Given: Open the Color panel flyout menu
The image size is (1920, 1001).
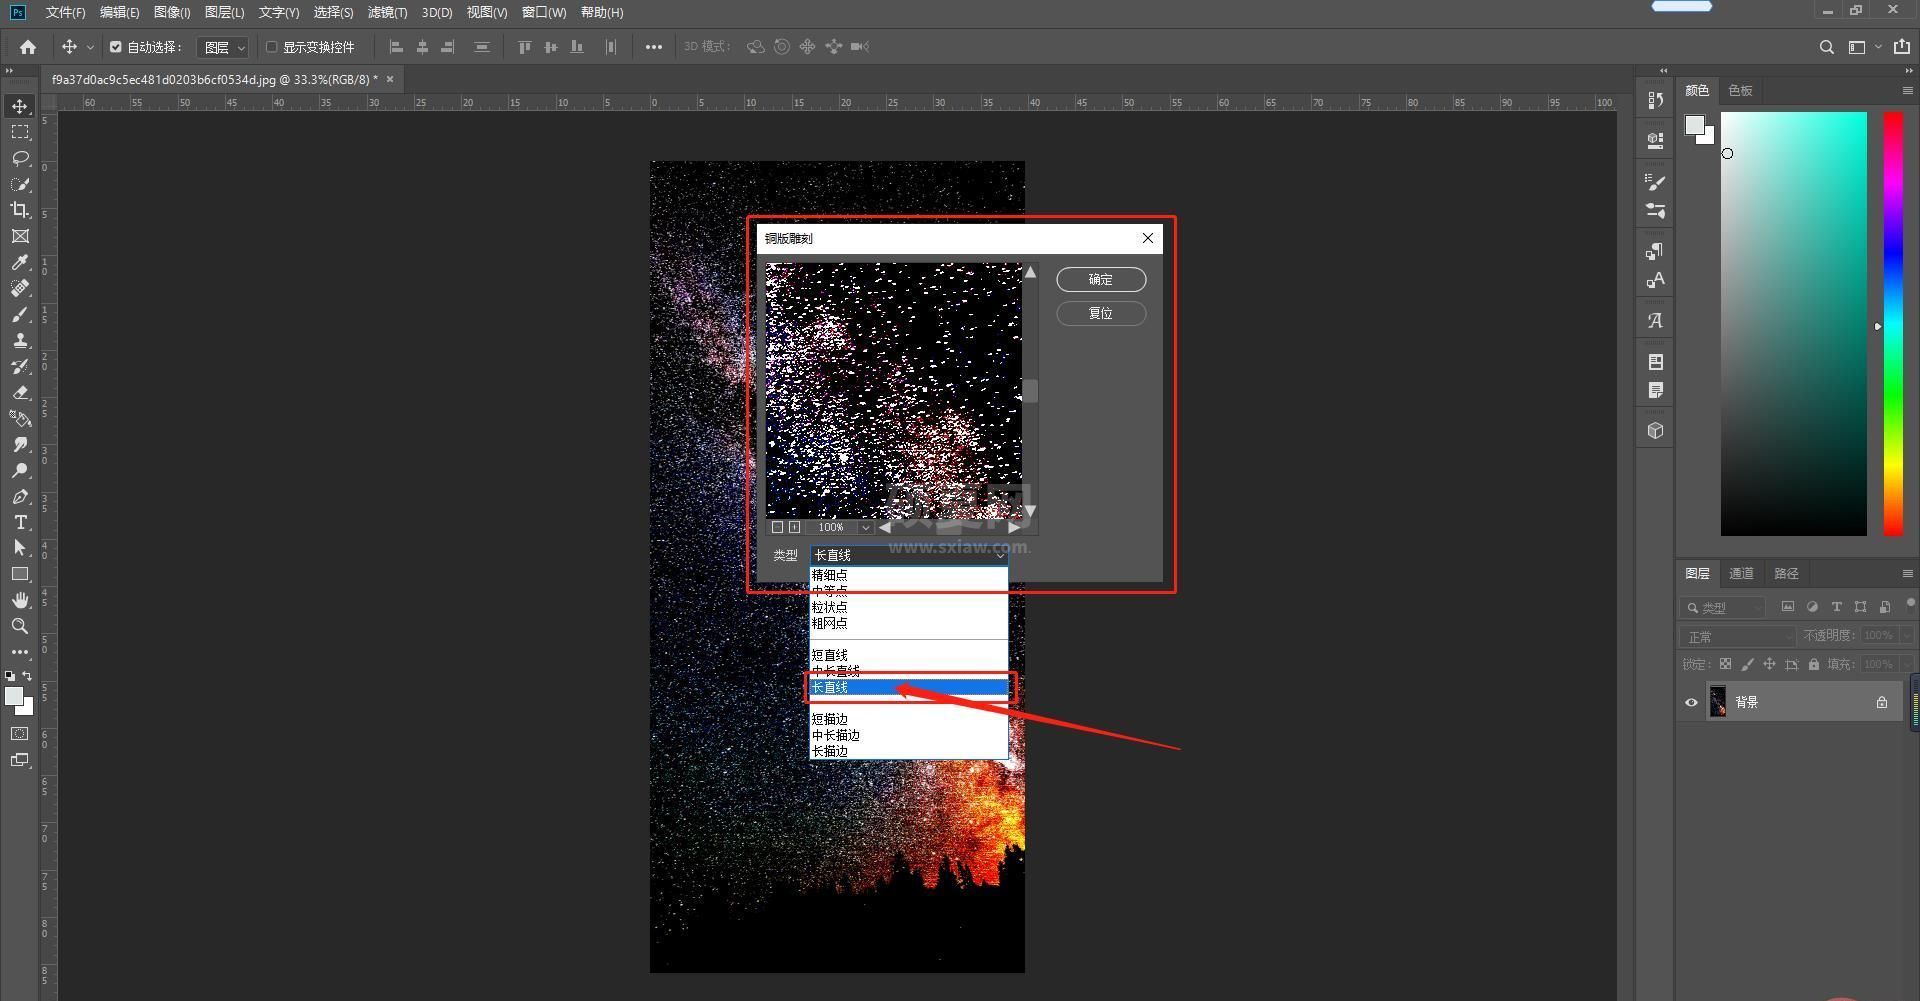Looking at the screenshot, I should tap(1907, 90).
